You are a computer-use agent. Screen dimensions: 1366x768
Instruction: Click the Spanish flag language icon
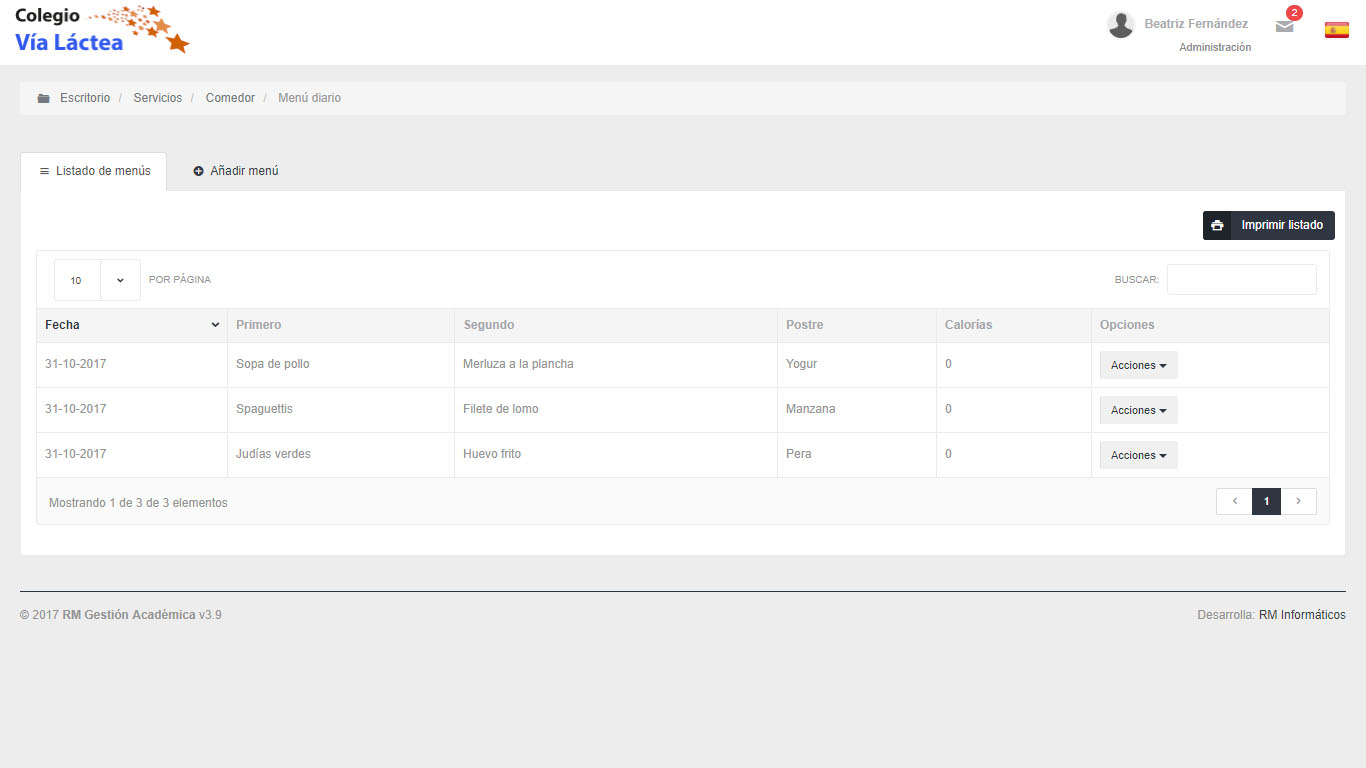1337,30
